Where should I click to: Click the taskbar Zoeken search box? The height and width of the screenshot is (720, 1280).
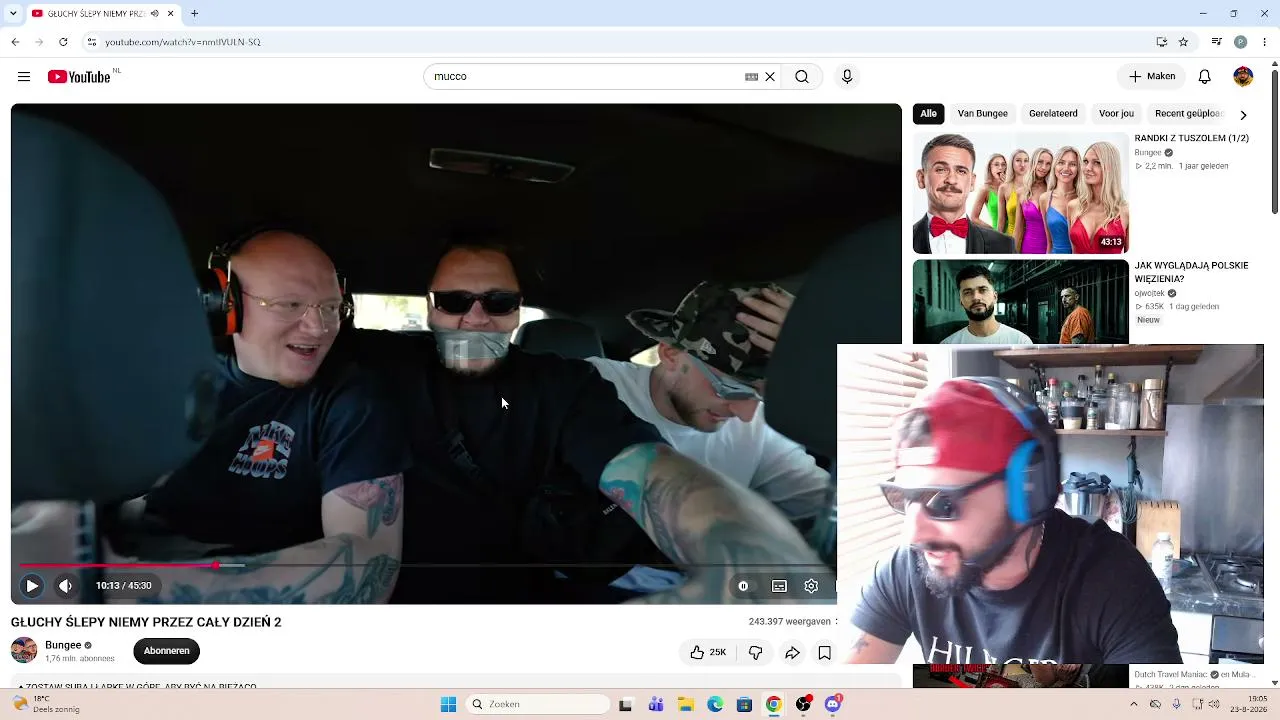(x=538, y=704)
